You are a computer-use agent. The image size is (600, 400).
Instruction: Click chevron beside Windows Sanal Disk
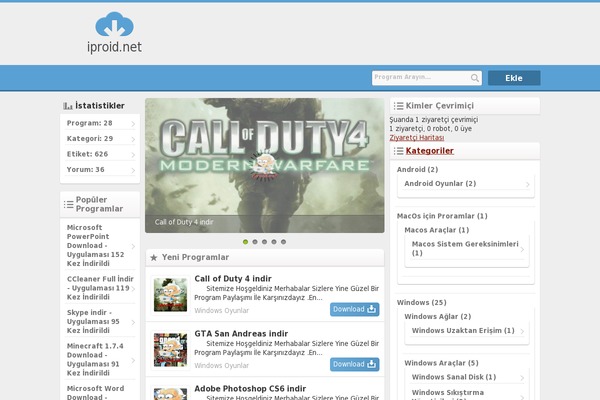(x=522, y=378)
